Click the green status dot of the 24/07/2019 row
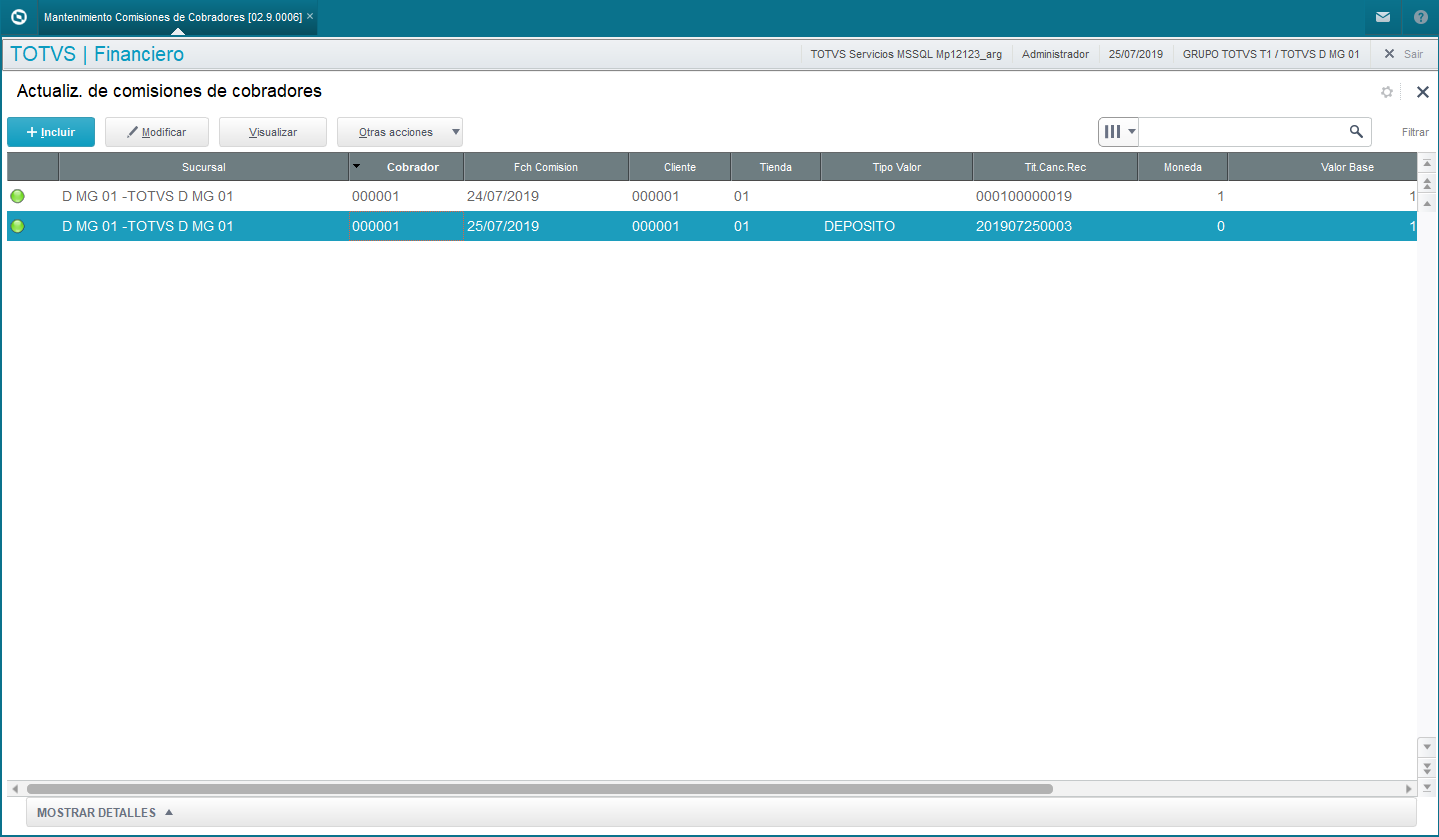The height and width of the screenshot is (837, 1439). [x=17, y=196]
